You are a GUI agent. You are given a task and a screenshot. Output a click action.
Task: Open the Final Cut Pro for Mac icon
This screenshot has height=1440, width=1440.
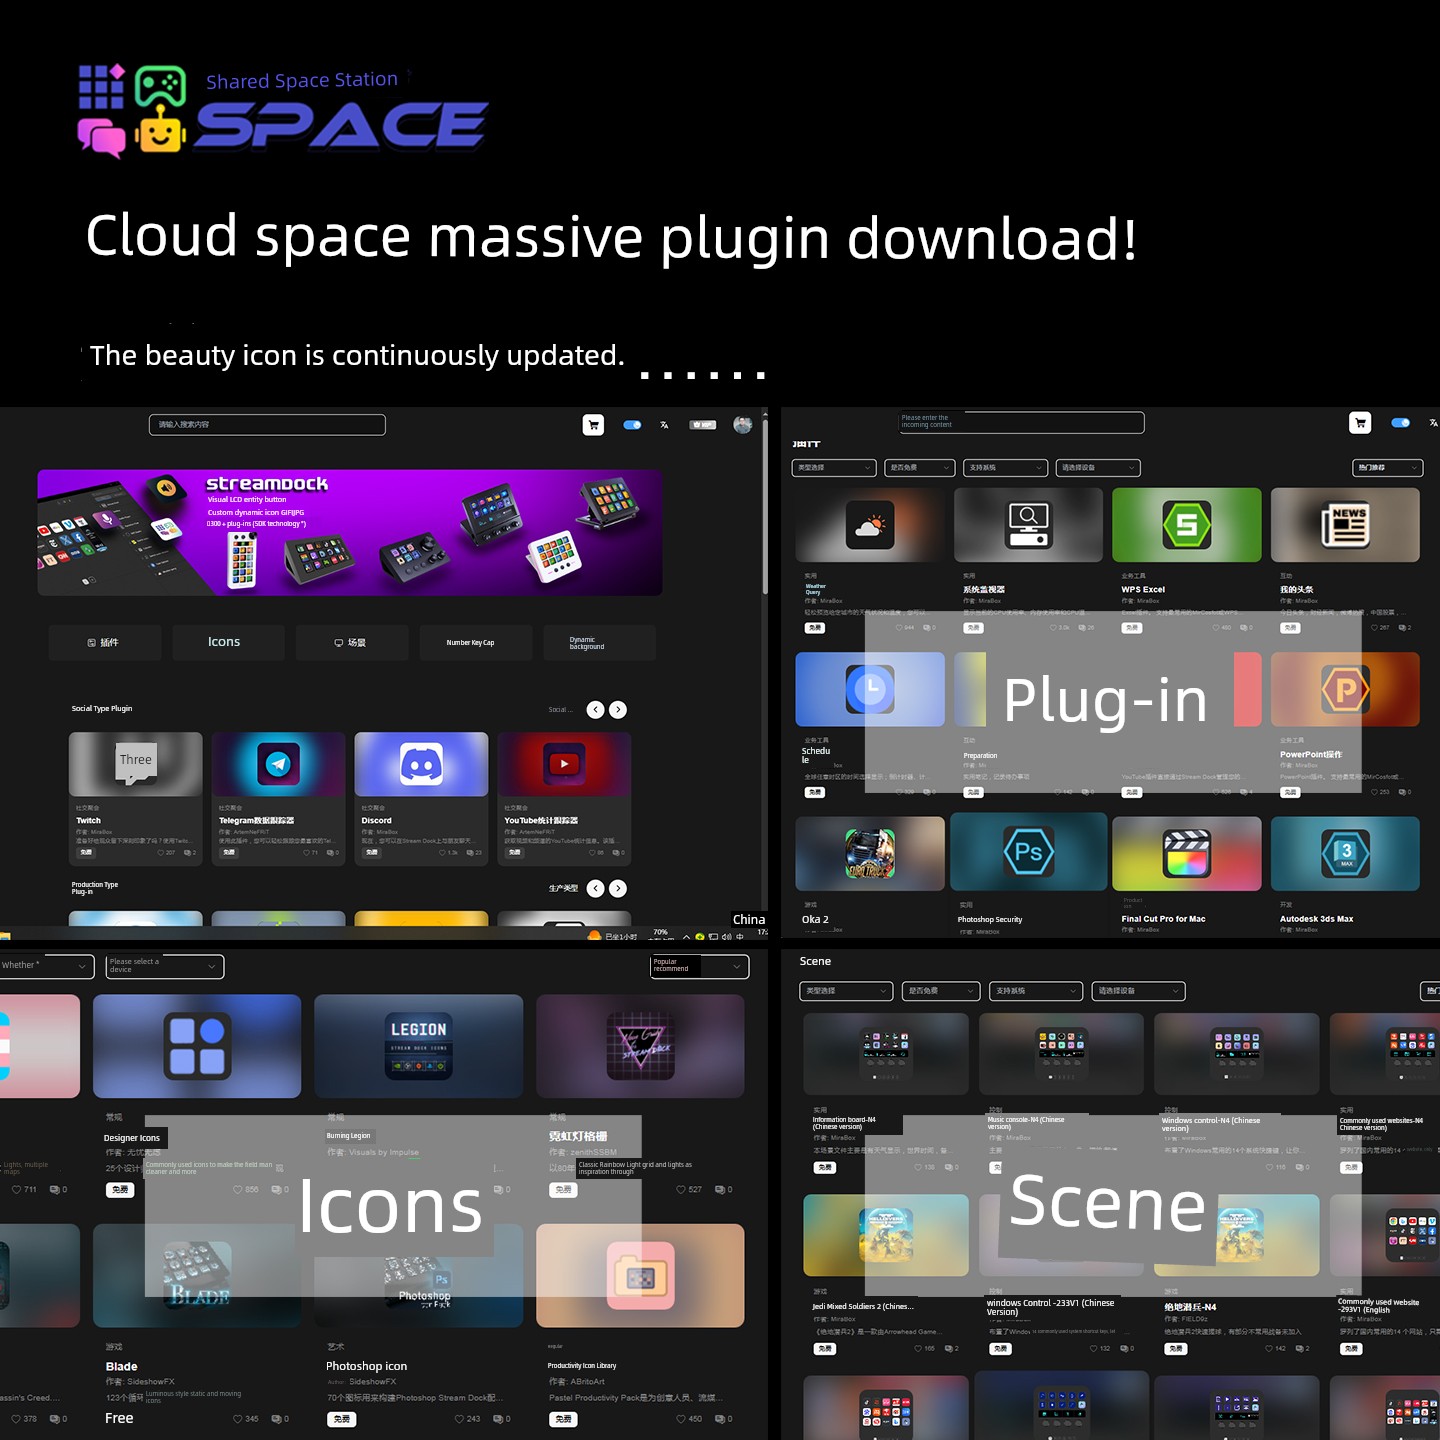(1186, 853)
